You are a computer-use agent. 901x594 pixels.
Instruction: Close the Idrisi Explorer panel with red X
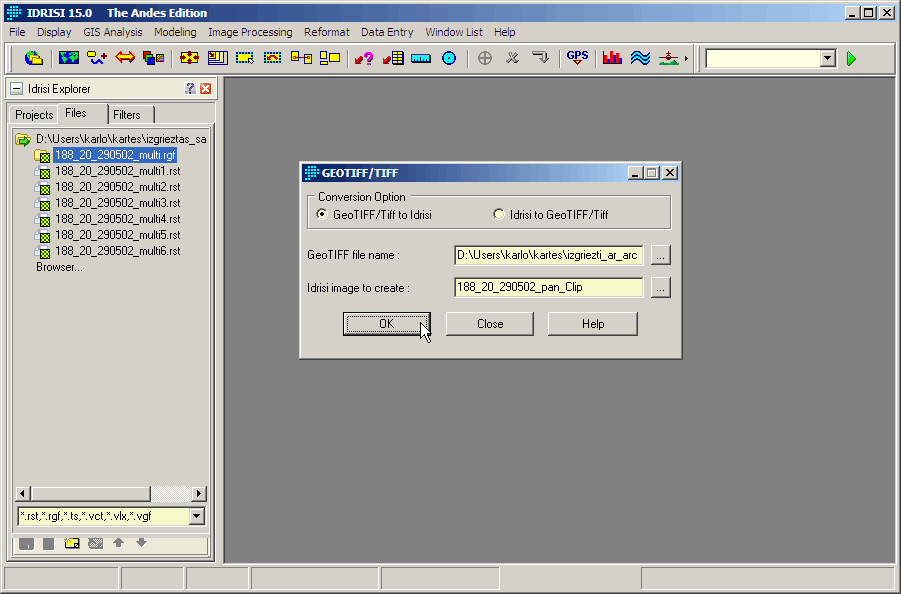[205, 88]
